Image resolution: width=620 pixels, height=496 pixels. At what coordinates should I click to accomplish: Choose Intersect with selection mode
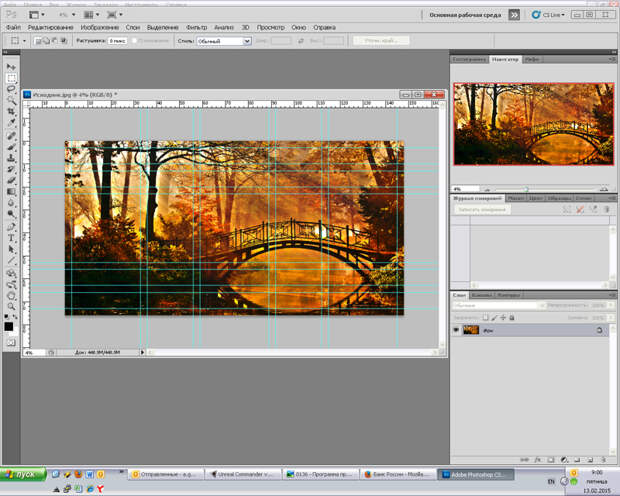point(64,41)
